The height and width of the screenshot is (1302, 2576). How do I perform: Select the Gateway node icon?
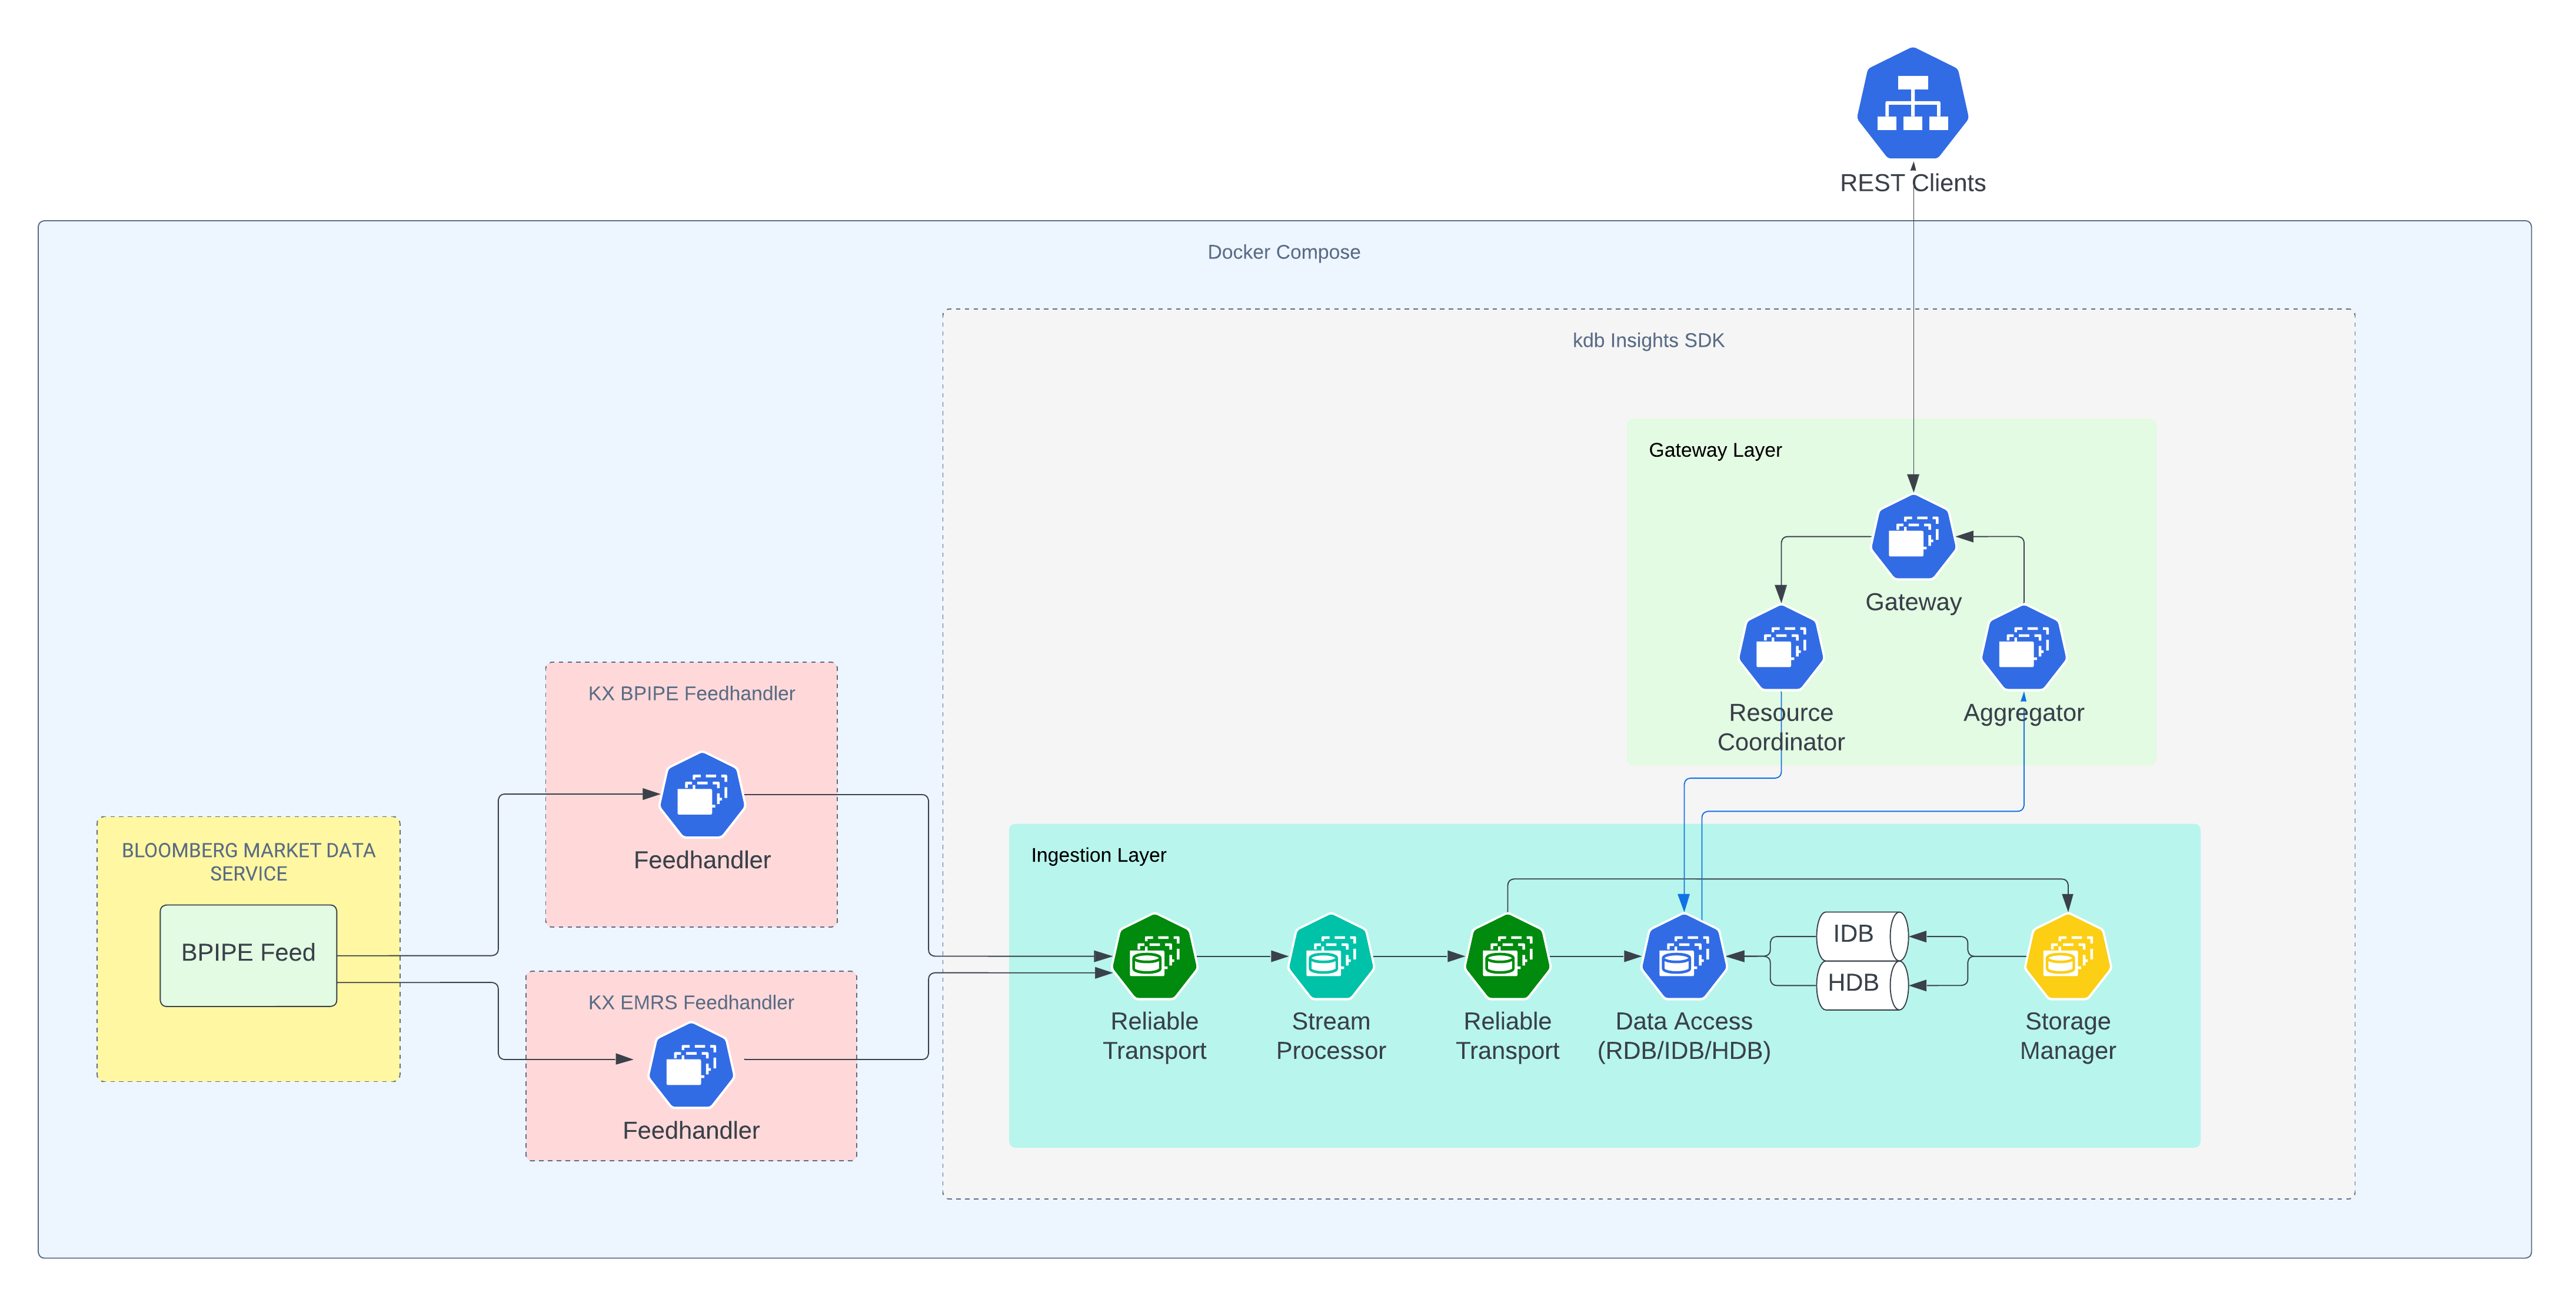(x=1912, y=537)
